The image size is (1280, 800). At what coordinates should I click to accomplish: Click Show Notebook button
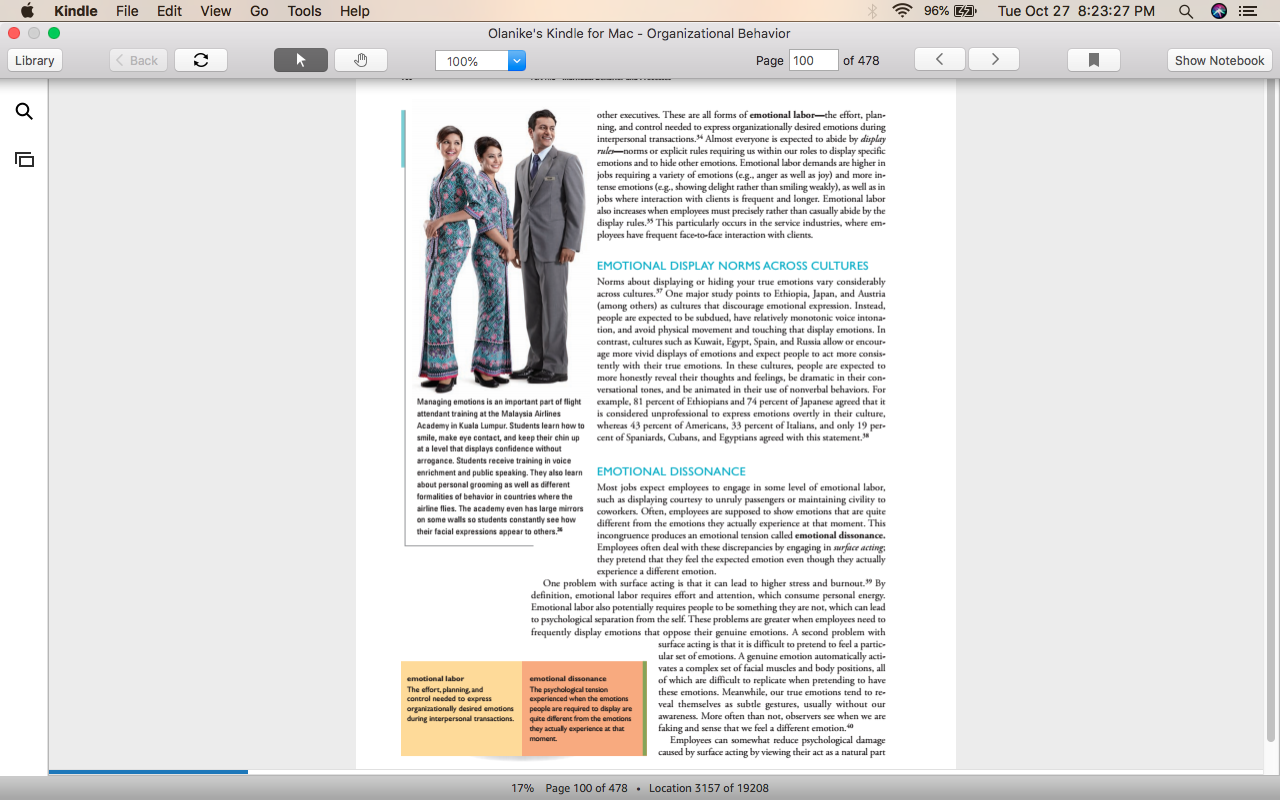point(1219,60)
